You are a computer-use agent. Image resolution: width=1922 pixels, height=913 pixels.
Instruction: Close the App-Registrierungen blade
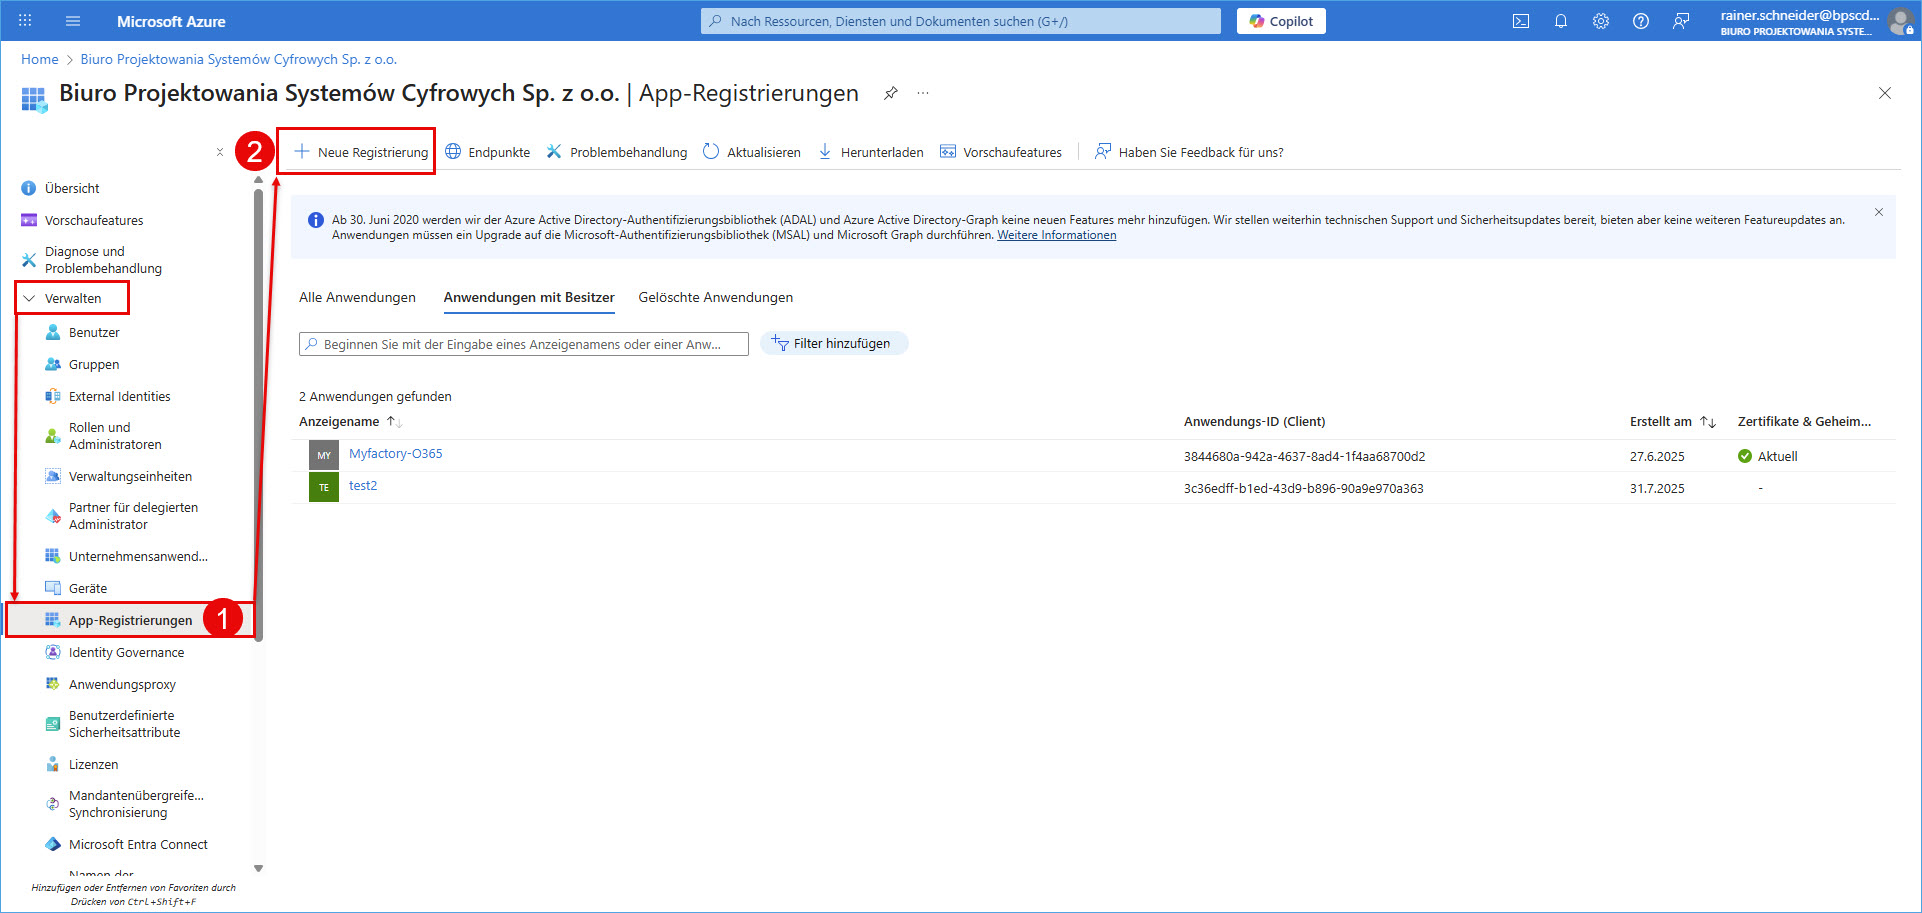[x=1885, y=93]
